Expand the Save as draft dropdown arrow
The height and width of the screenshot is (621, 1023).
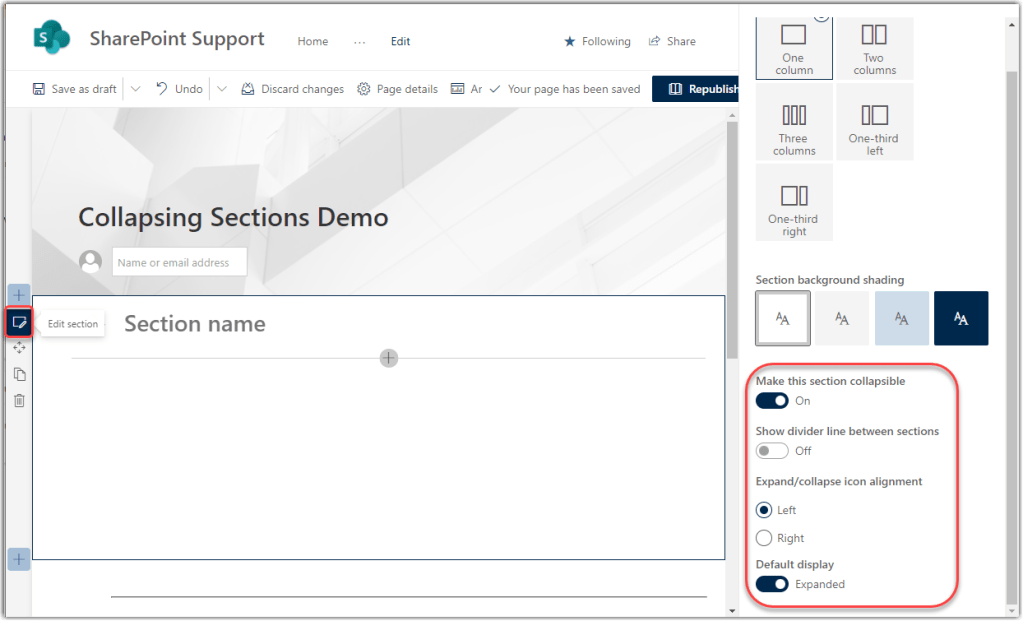tap(136, 89)
